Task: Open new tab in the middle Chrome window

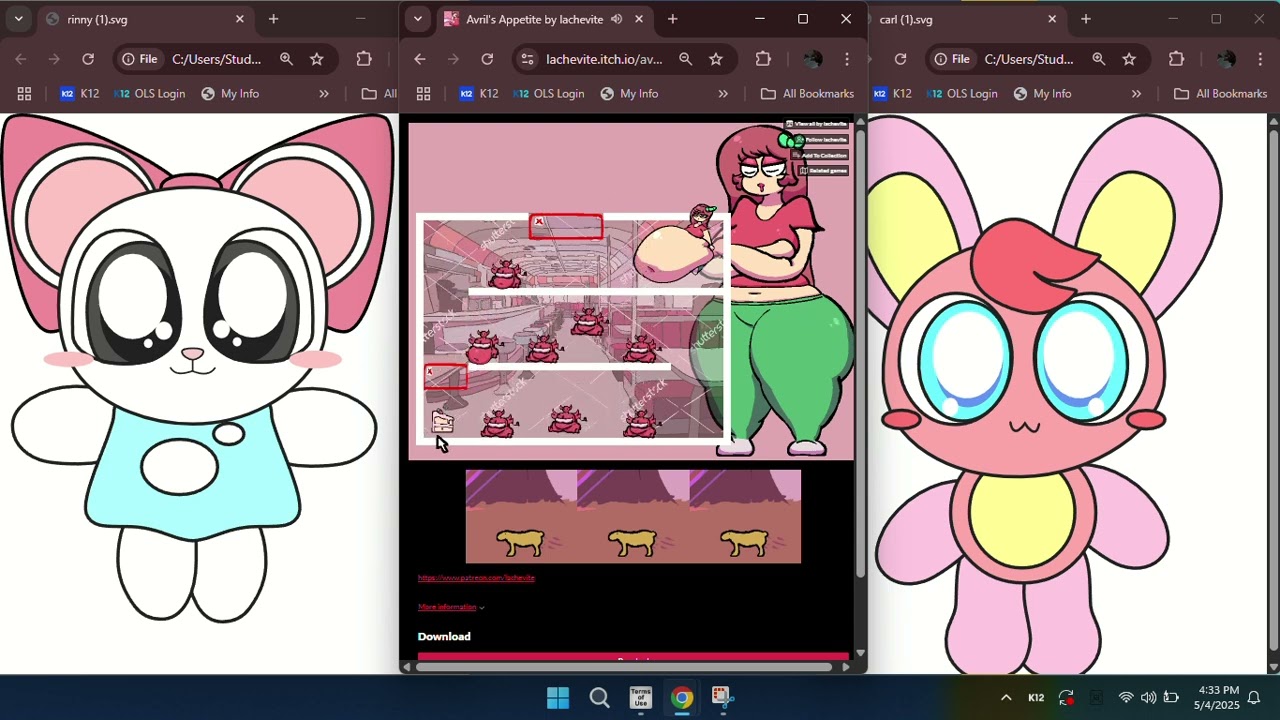Action: click(673, 19)
